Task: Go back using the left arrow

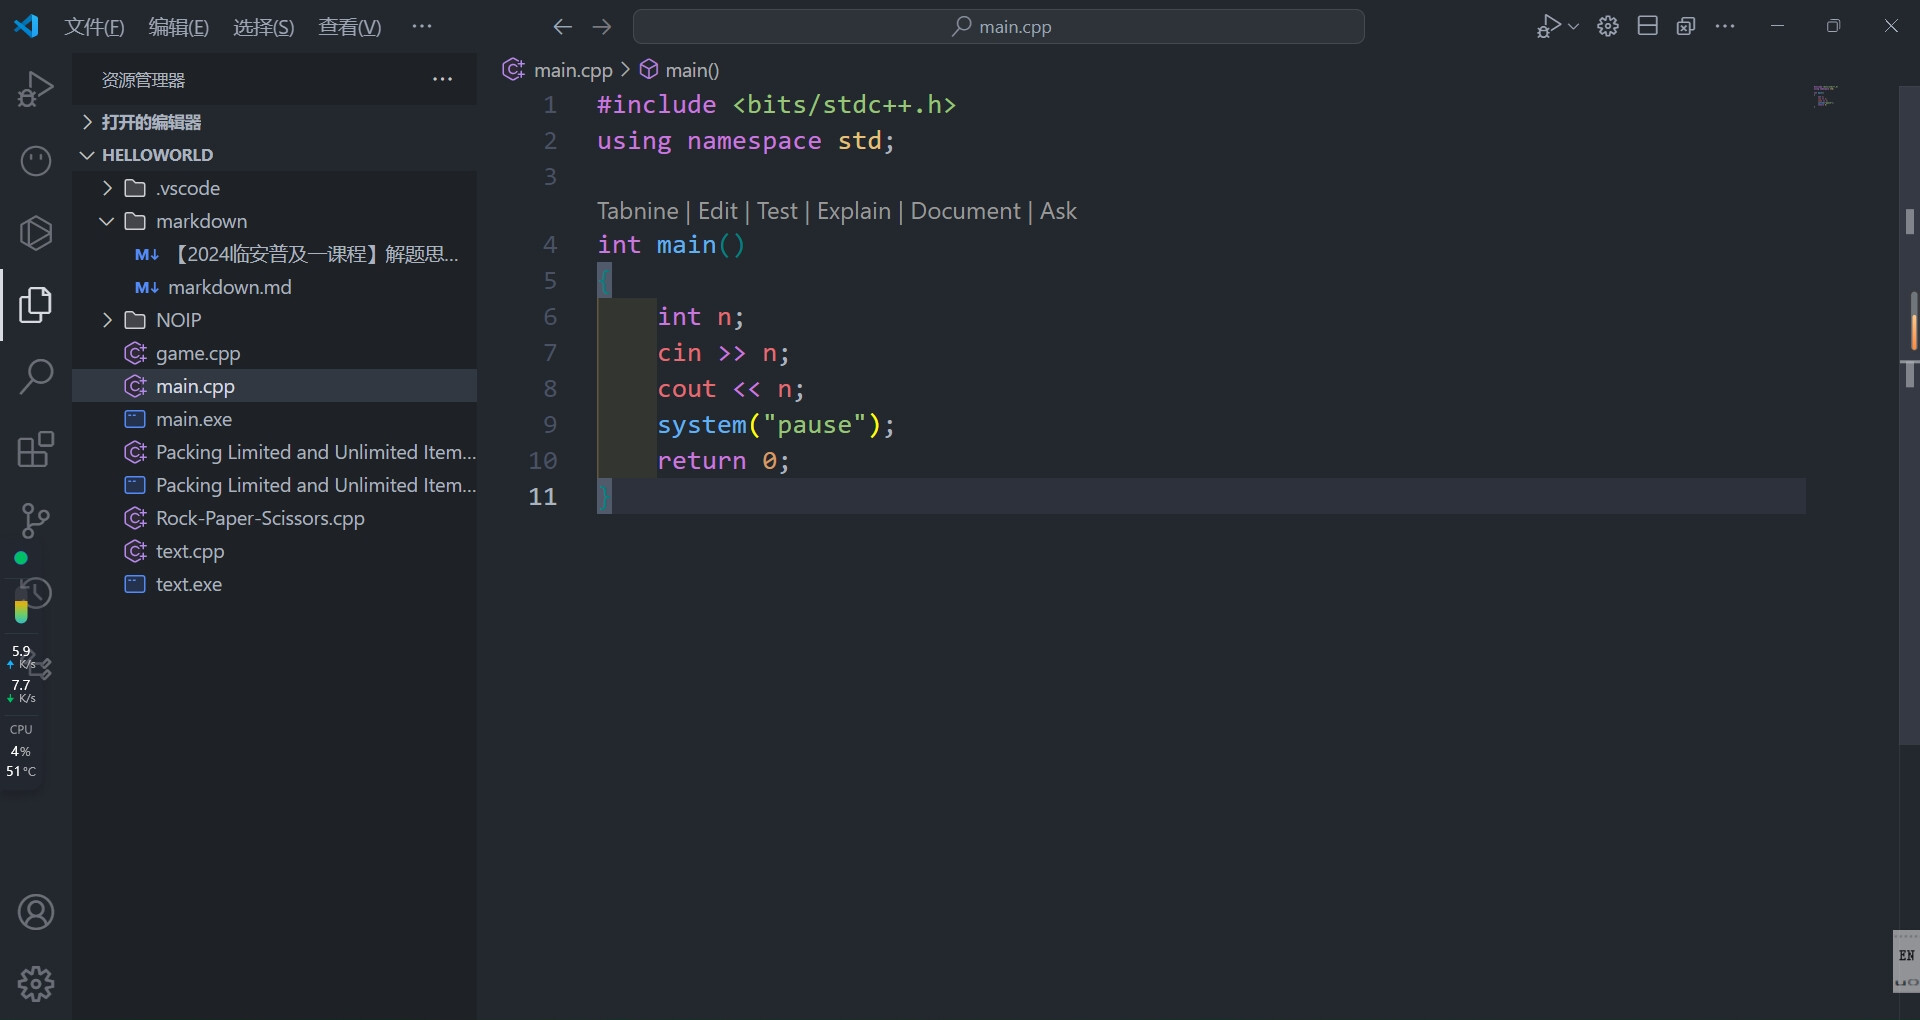Action: [563, 27]
